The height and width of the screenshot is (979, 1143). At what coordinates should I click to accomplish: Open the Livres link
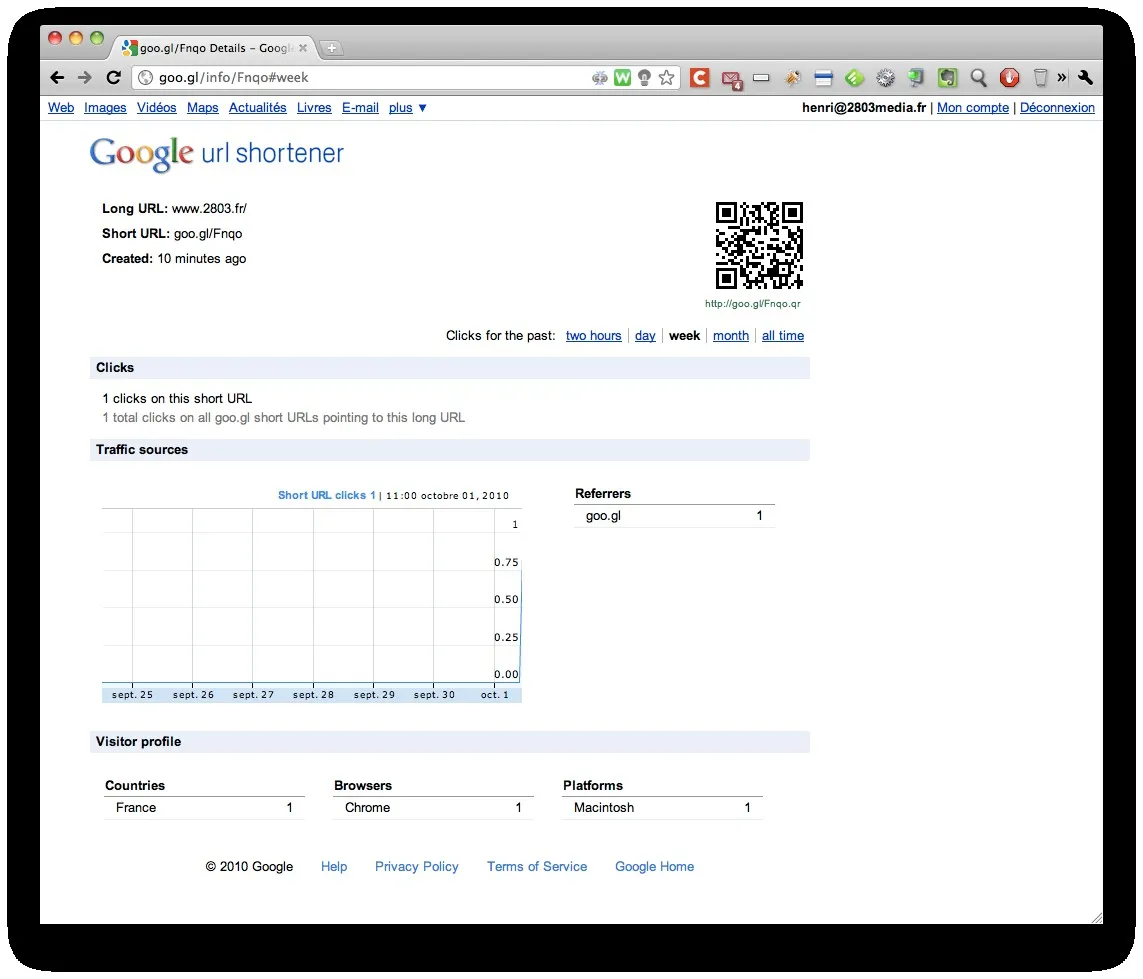pyautogui.click(x=314, y=108)
